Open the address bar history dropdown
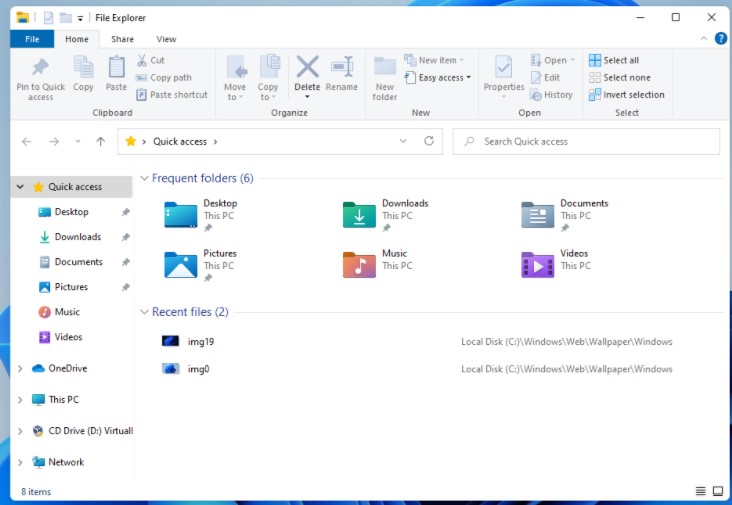This screenshot has width=732, height=505. click(x=403, y=141)
